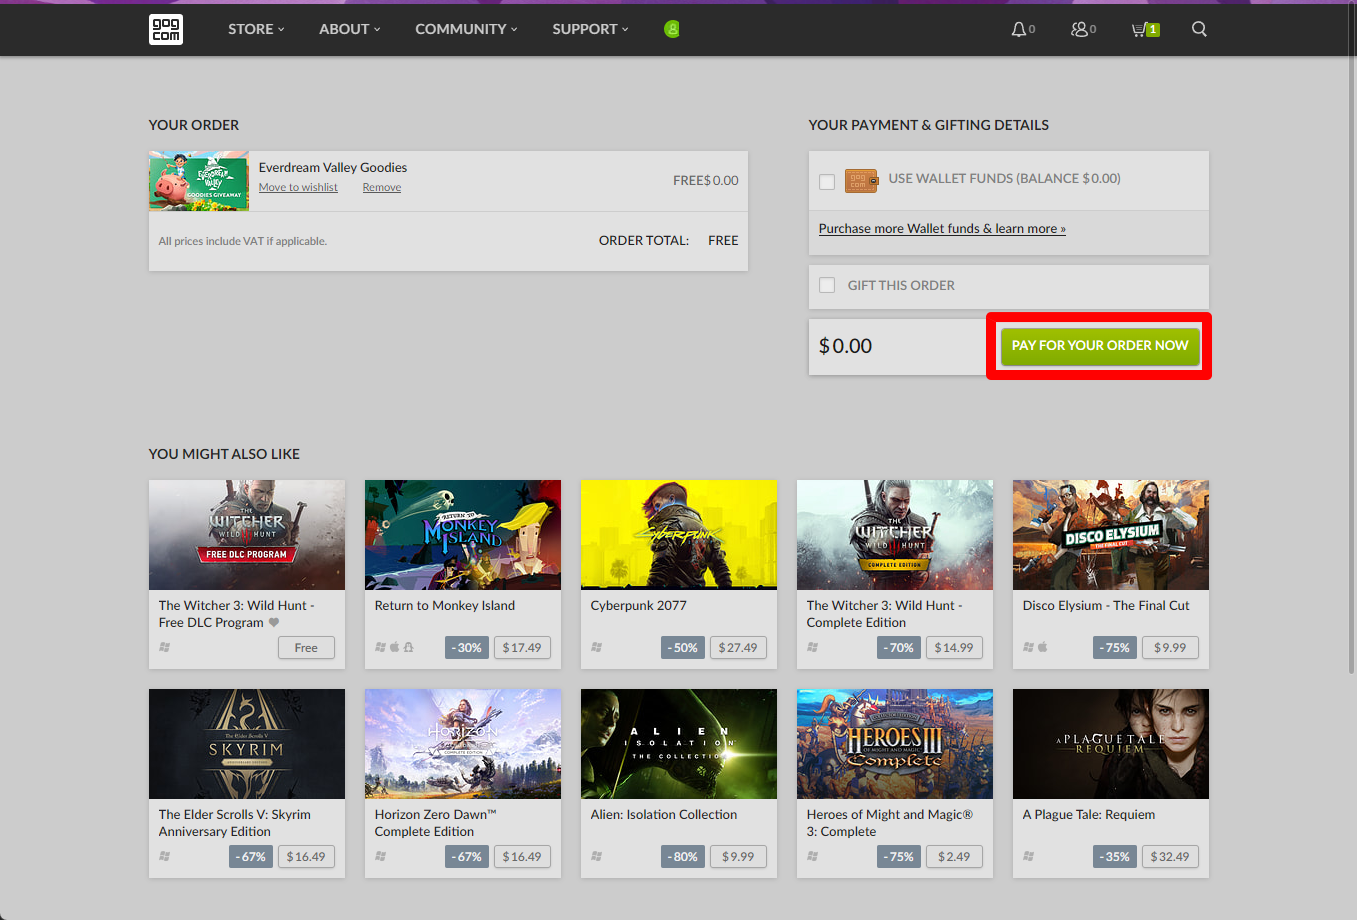
Task: Click the Windows icon under Horizon Zero Dawn
Action: pos(381,856)
